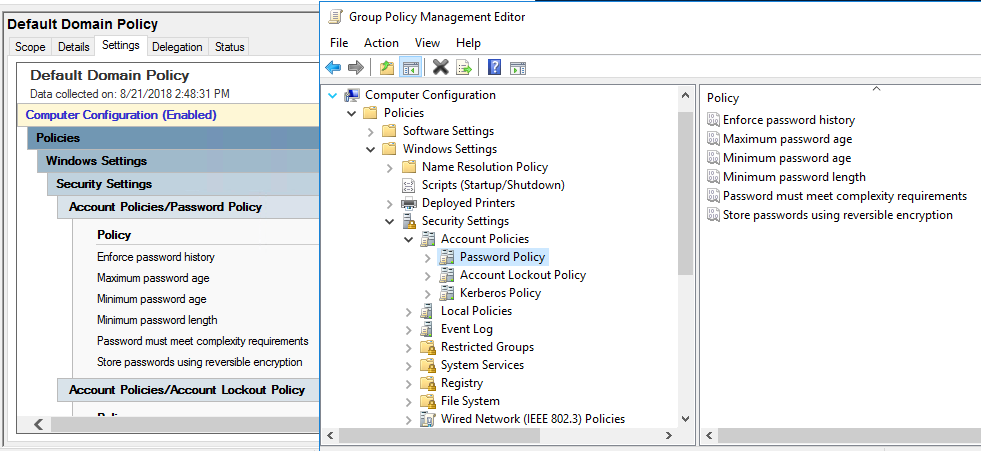
Task: Toggle the Show/Hide Action Pane icon
Action: coord(517,67)
